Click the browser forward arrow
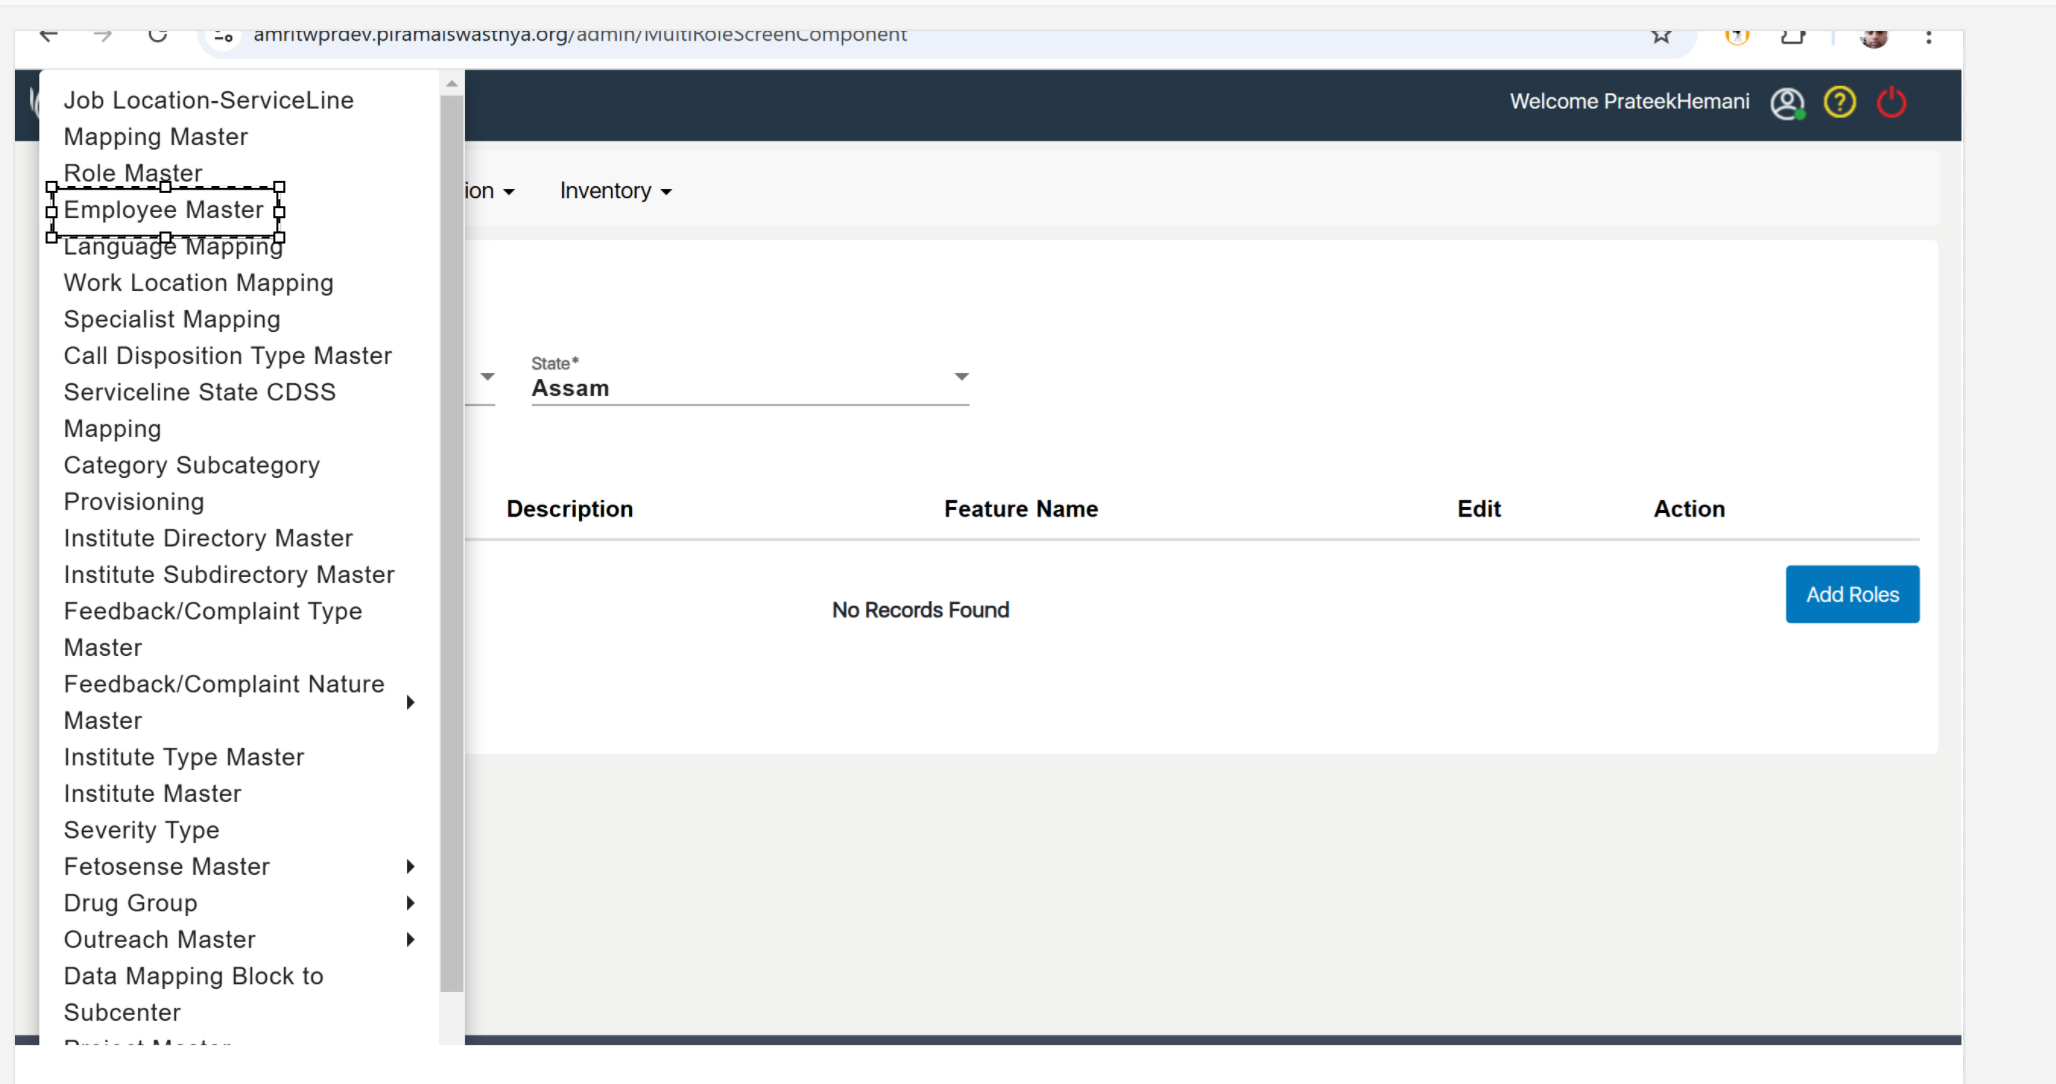 click(102, 35)
